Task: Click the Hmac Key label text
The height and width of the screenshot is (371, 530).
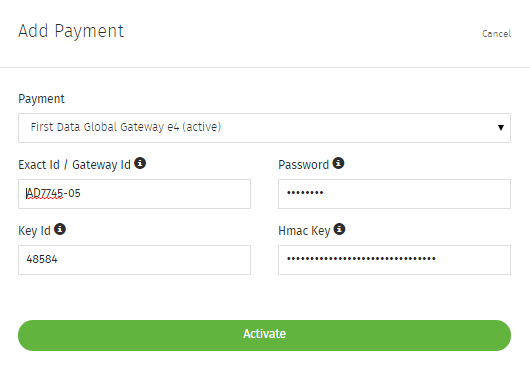Action: 304,231
